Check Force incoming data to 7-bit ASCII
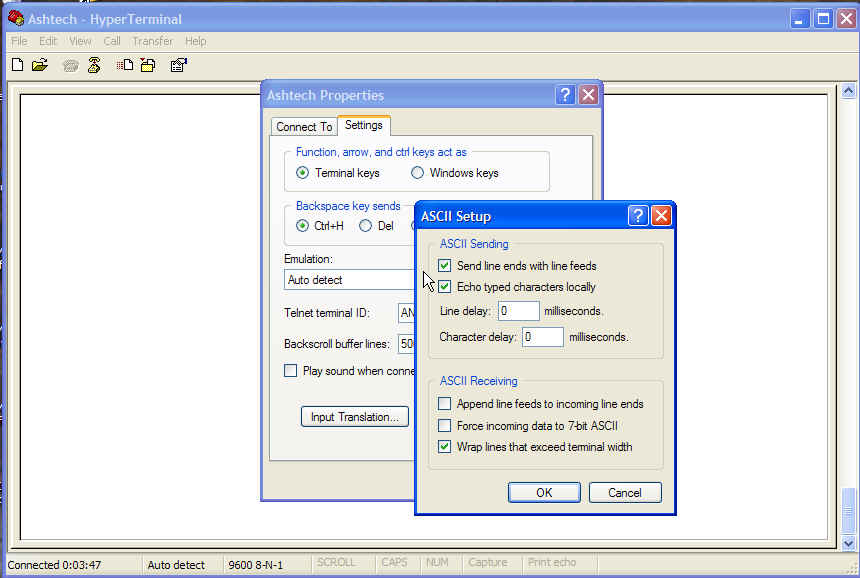Screen dimensions: 860x578 point(445,426)
